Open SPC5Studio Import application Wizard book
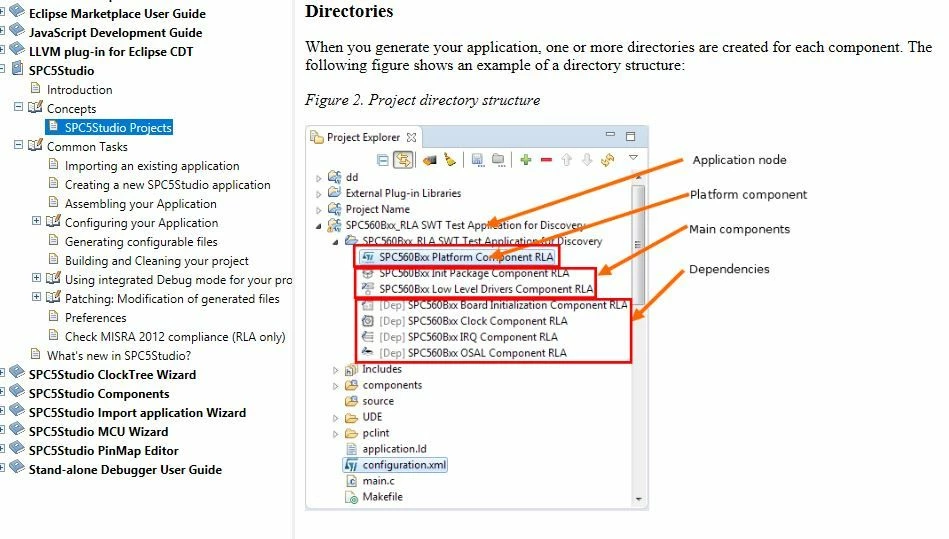The width and height of the screenshot is (949, 539). pyautogui.click(x=137, y=412)
